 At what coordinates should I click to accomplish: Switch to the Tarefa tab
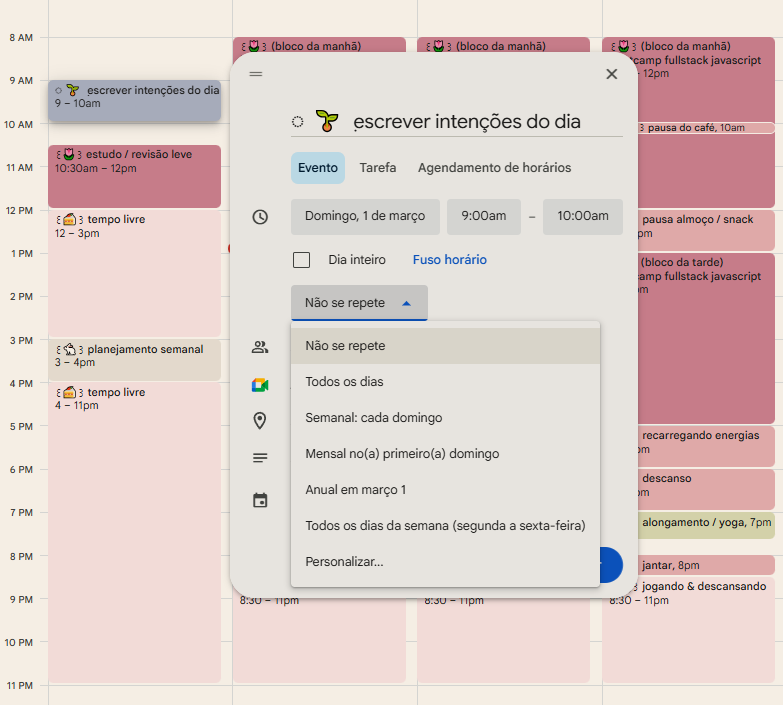point(378,168)
